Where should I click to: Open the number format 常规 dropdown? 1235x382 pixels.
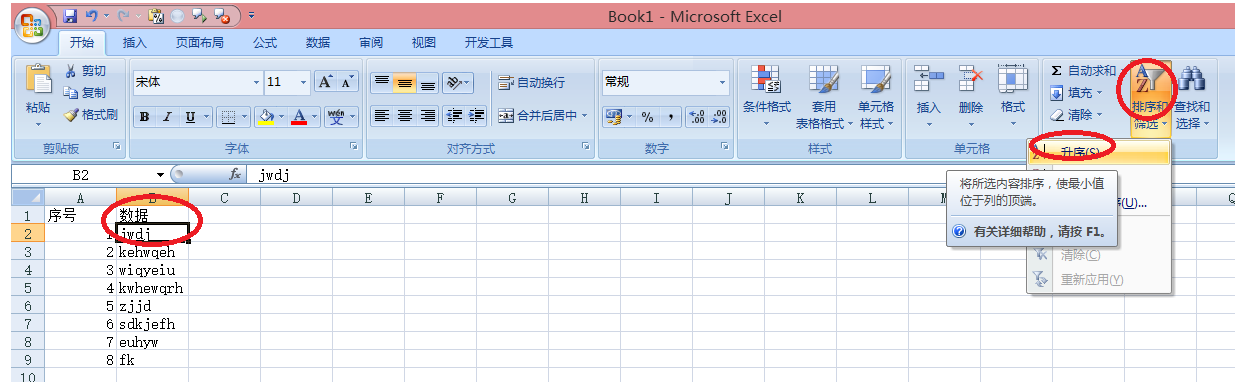pos(722,82)
